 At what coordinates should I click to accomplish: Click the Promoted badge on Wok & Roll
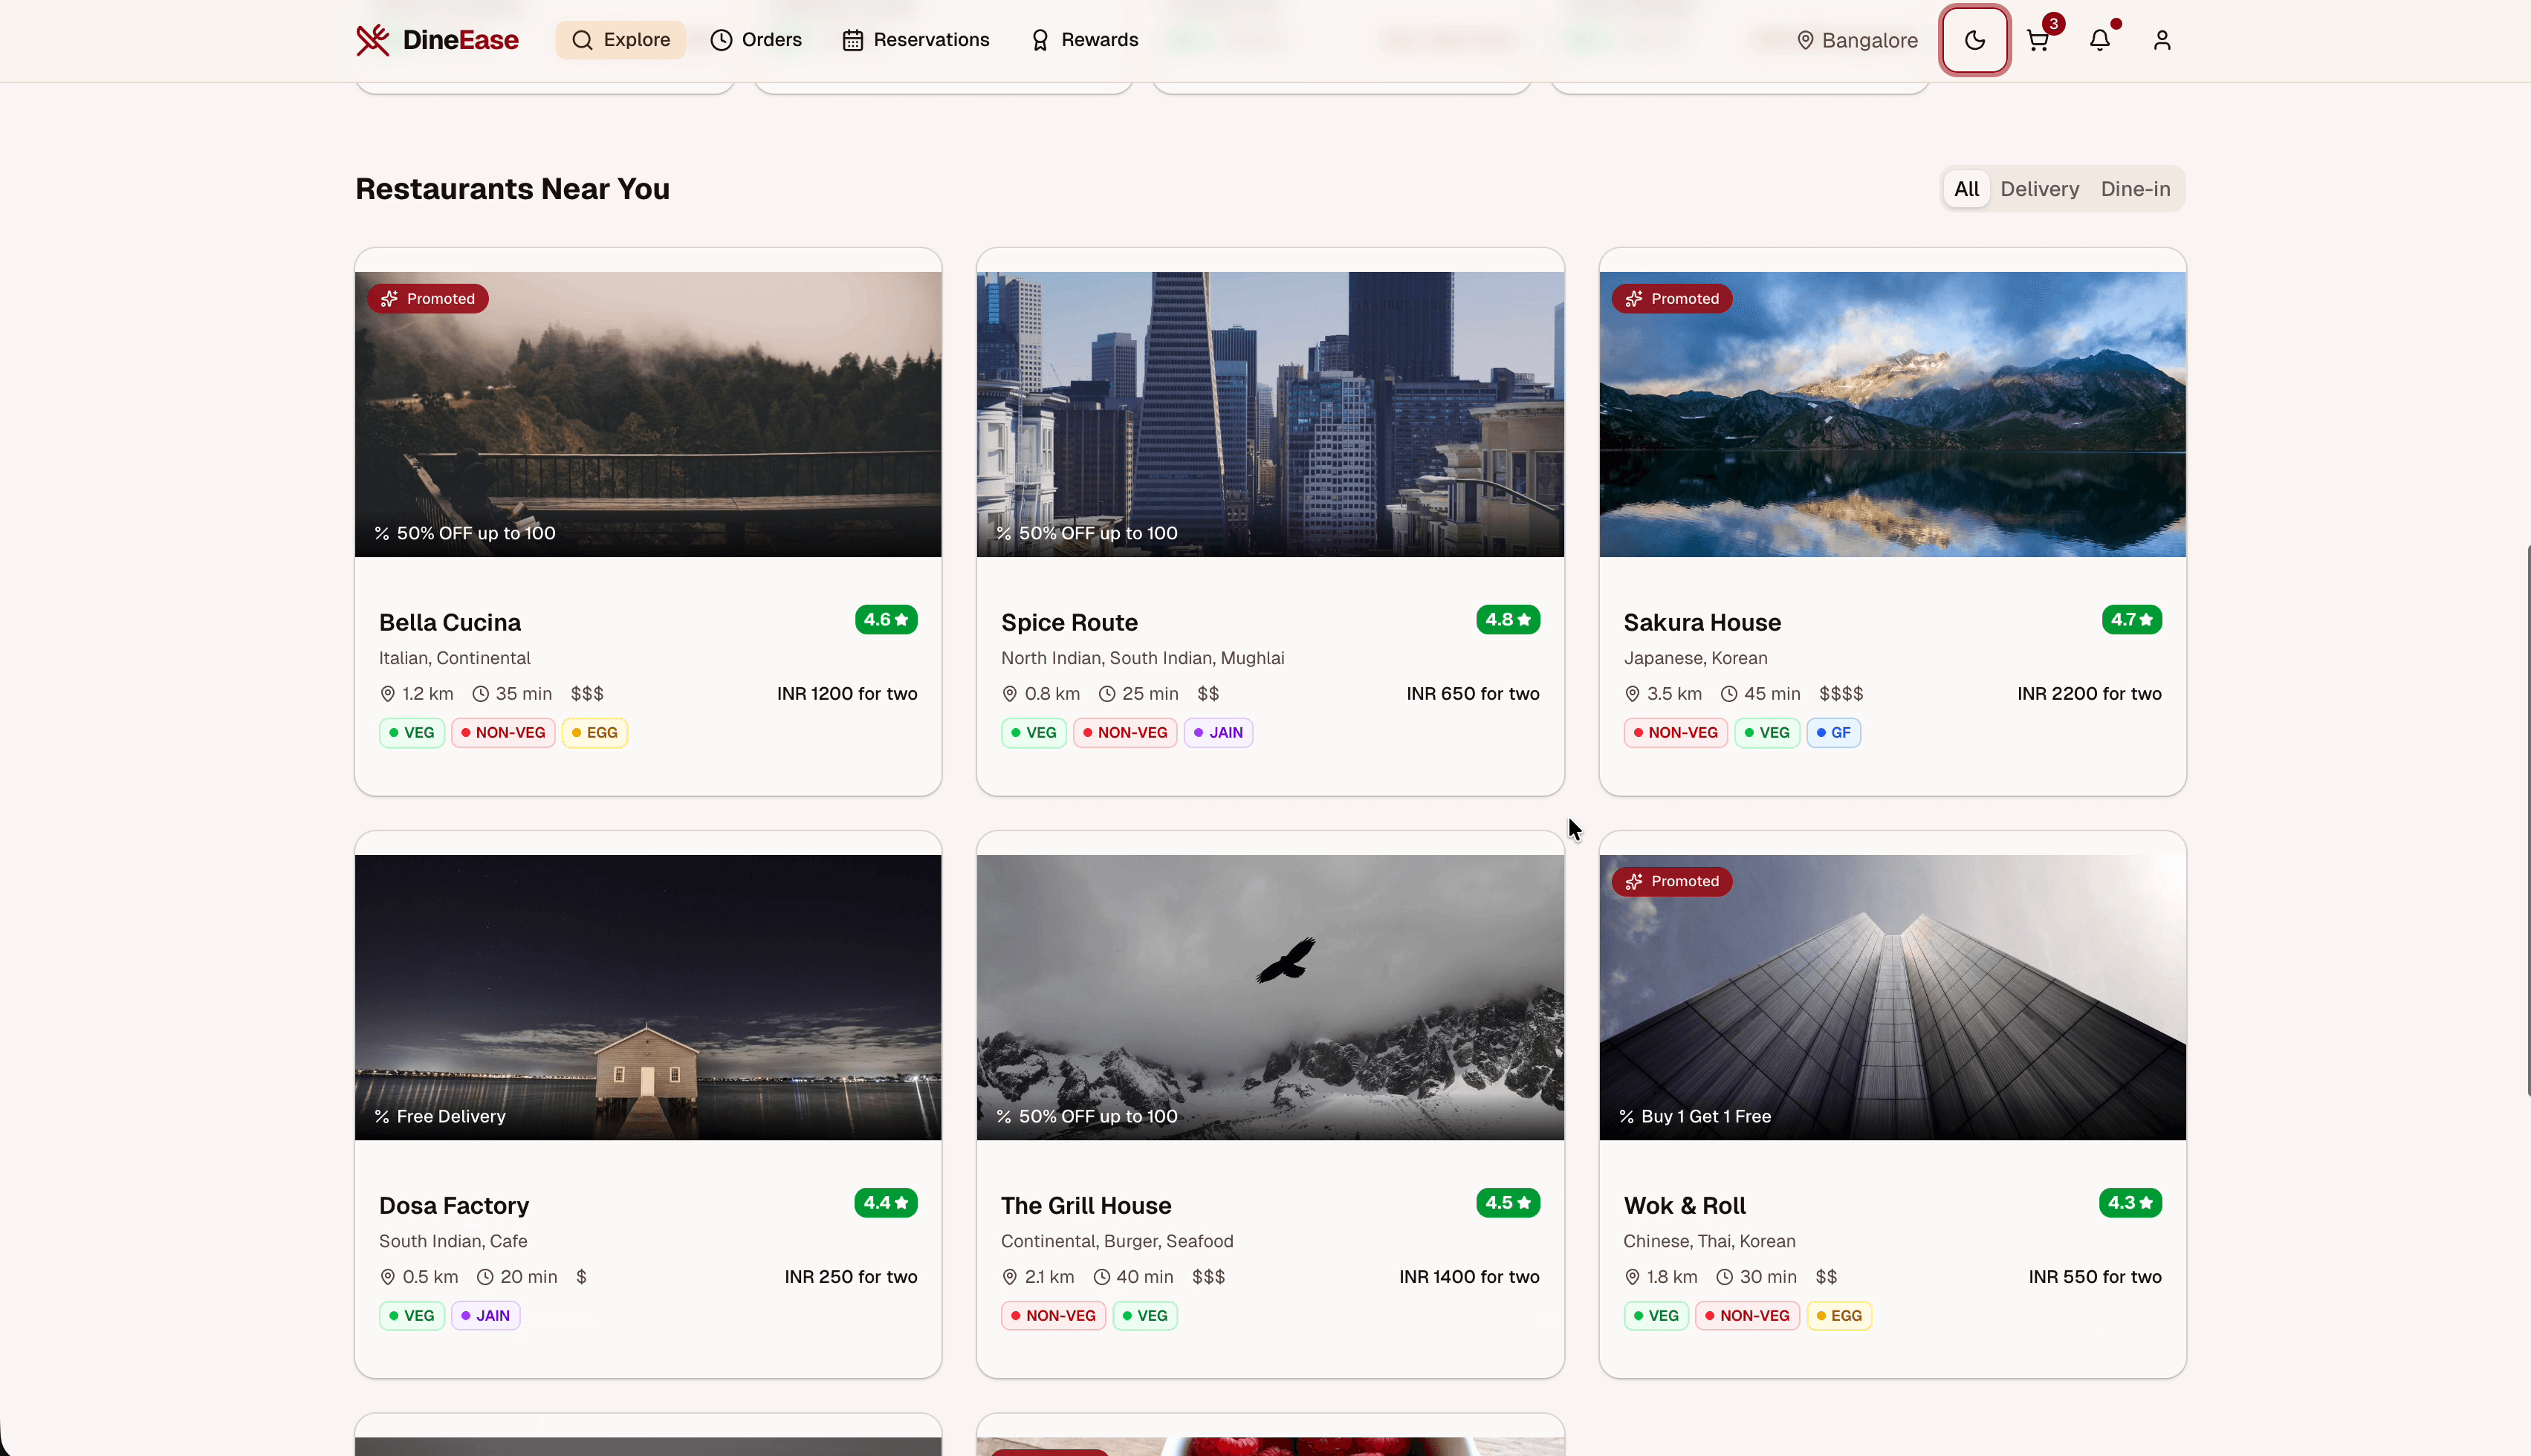tap(1671, 881)
